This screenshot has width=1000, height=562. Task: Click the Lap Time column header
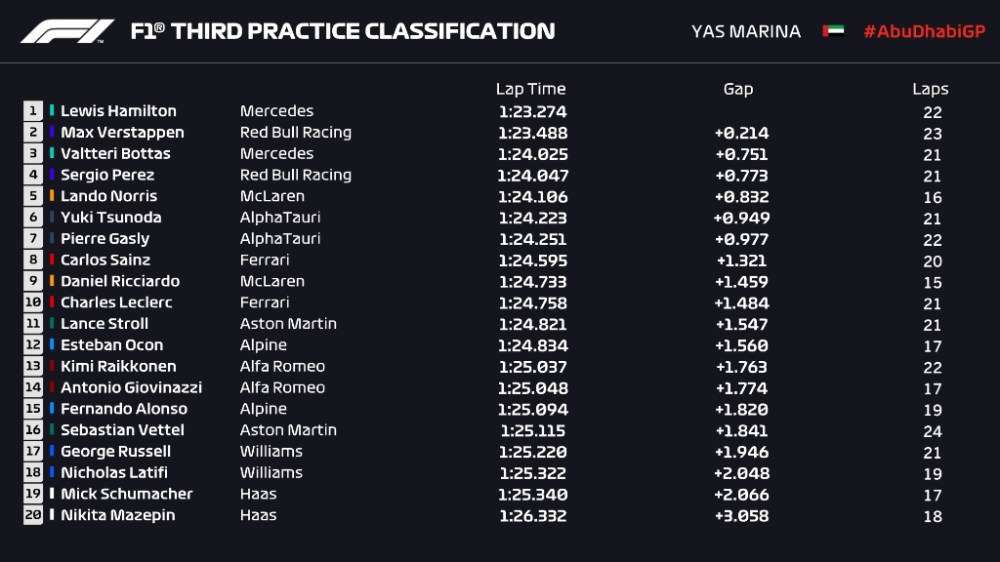pos(531,89)
